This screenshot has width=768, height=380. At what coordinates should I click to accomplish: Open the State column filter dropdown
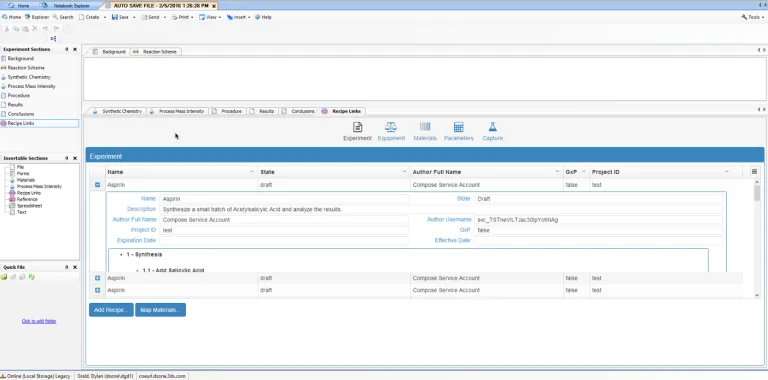[405, 172]
